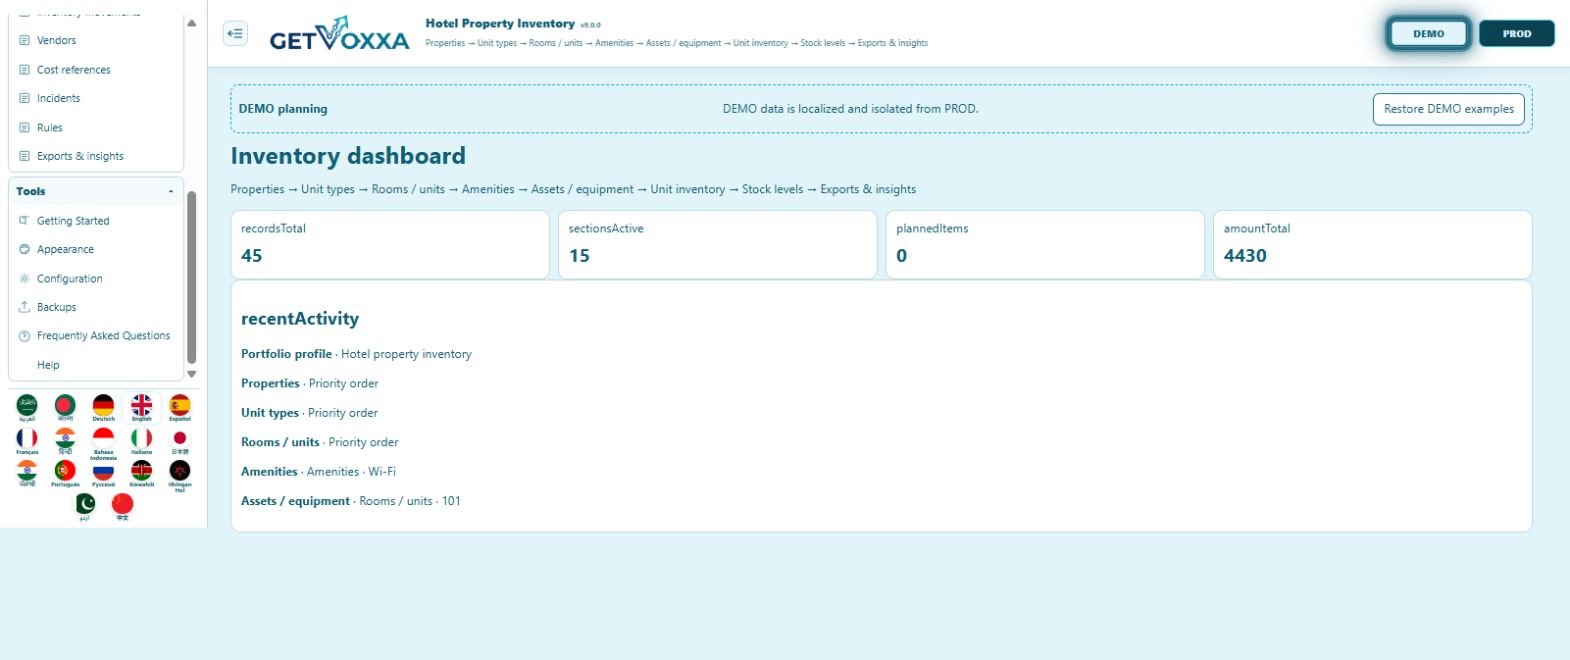Switch to the Русский flag
This screenshot has width=1570, height=660.
click(103, 473)
